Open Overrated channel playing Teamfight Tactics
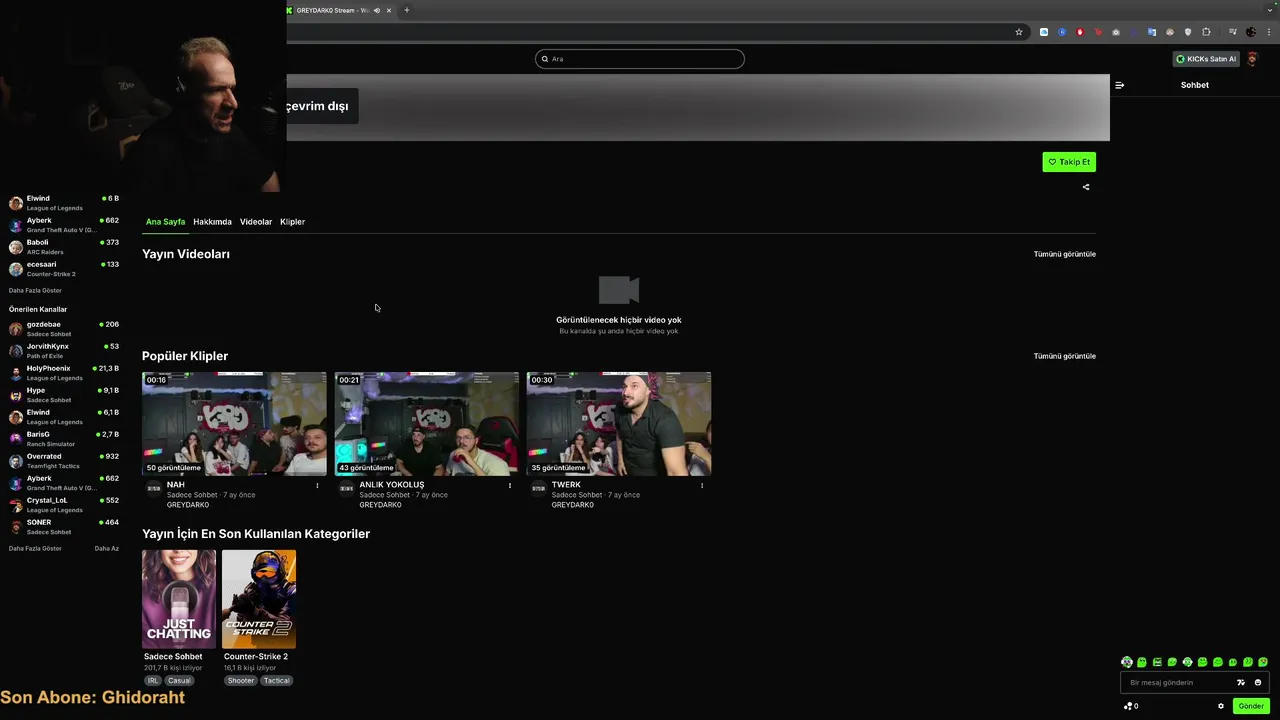Viewport: 1280px width, 720px height. (64, 461)
